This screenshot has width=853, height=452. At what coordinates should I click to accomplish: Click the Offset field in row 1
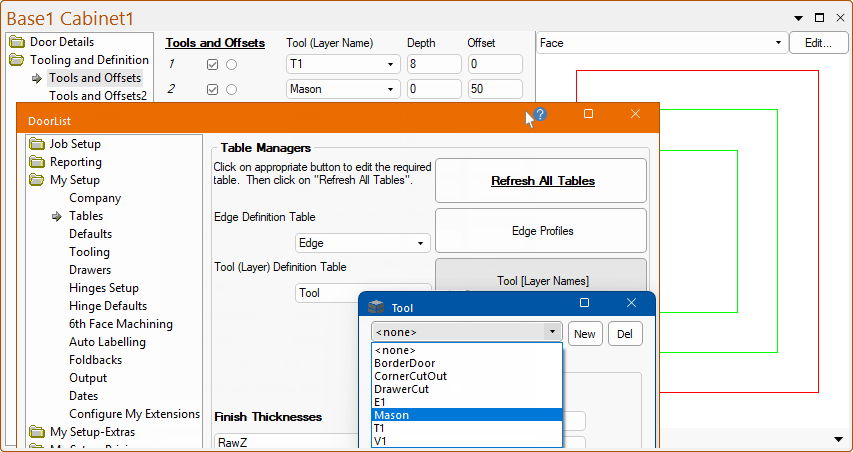(495, 64)
